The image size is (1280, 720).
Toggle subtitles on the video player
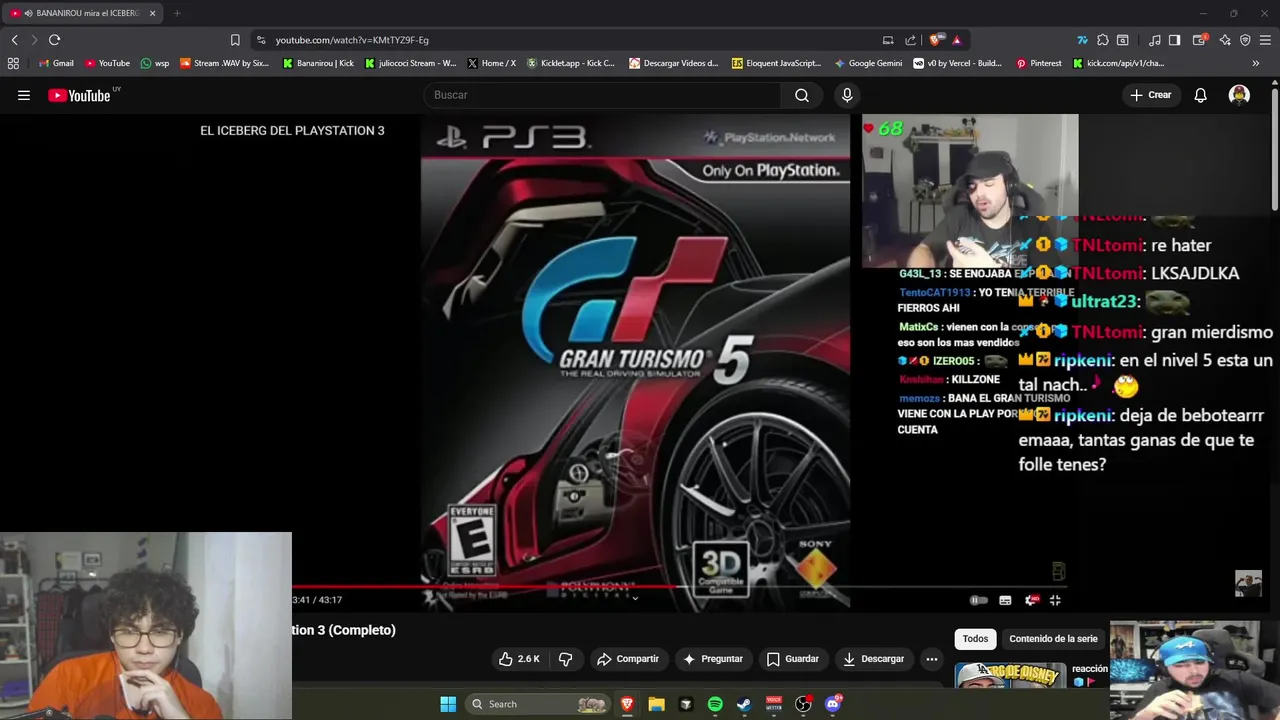pyautogui.click(x=1005, y=600)
